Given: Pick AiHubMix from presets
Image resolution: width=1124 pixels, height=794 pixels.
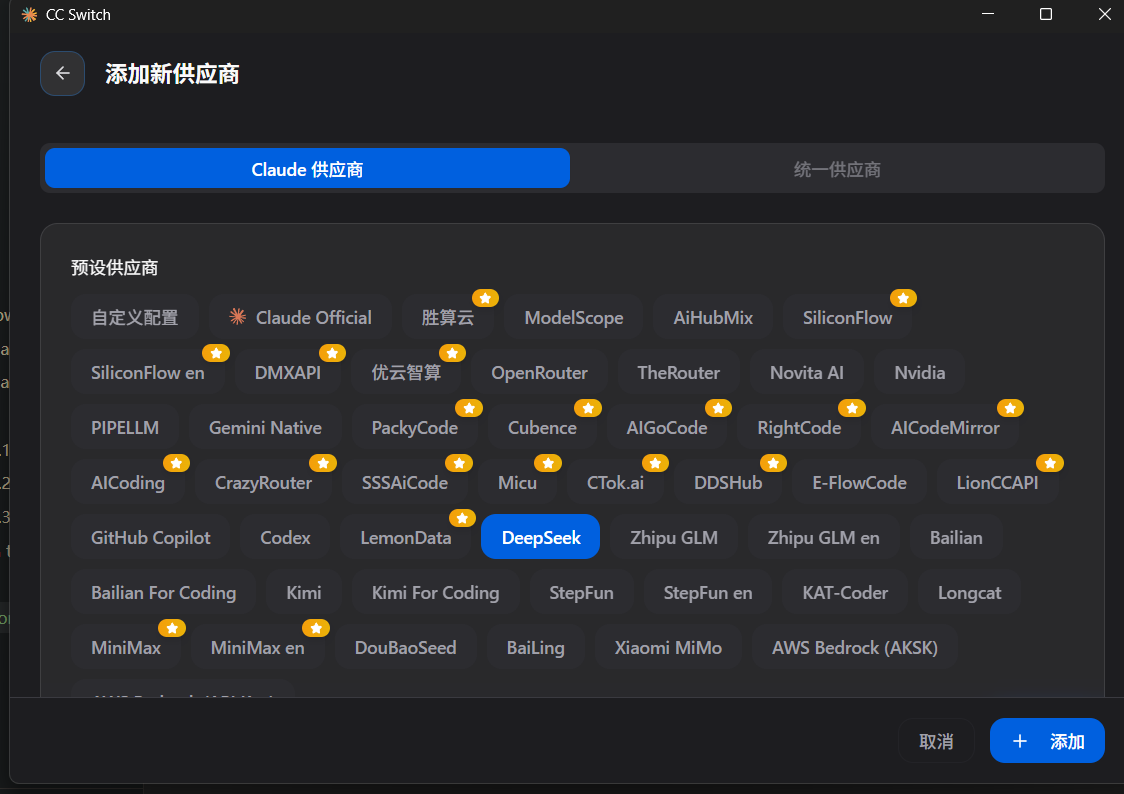Looking at the screenshot, I should coord(713,317).
